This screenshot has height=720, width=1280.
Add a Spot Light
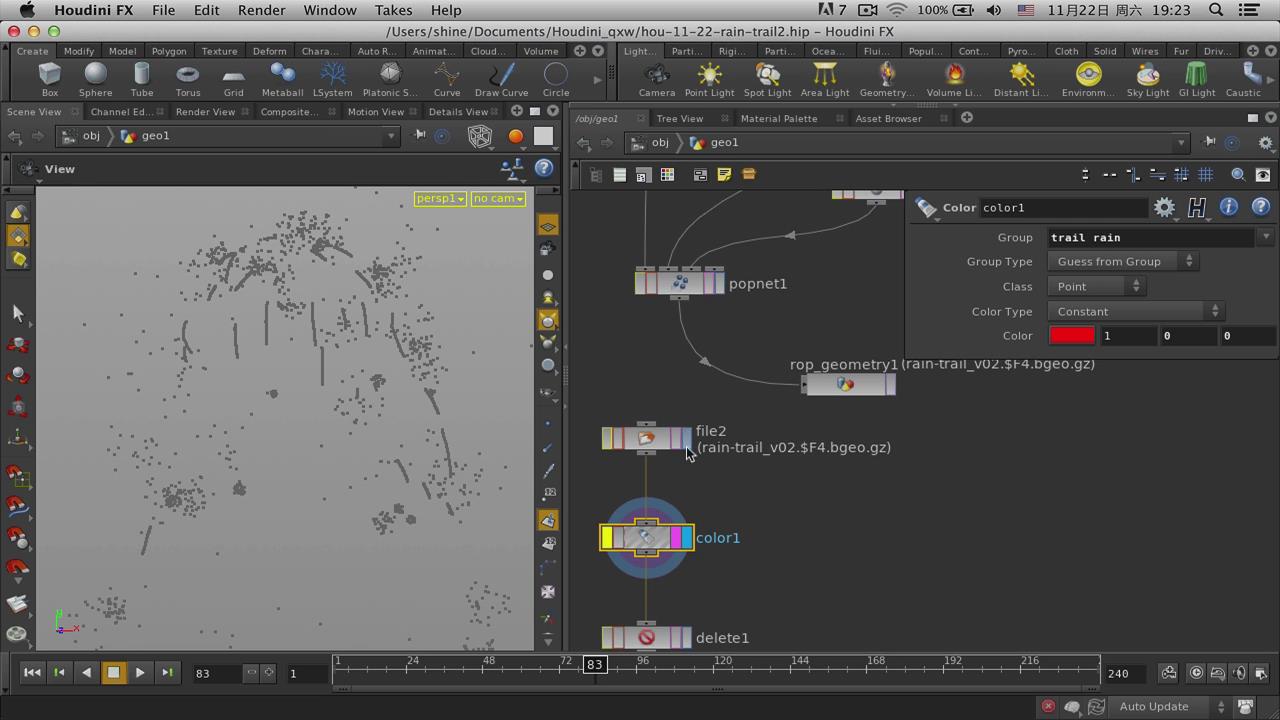tap(768, 78)
